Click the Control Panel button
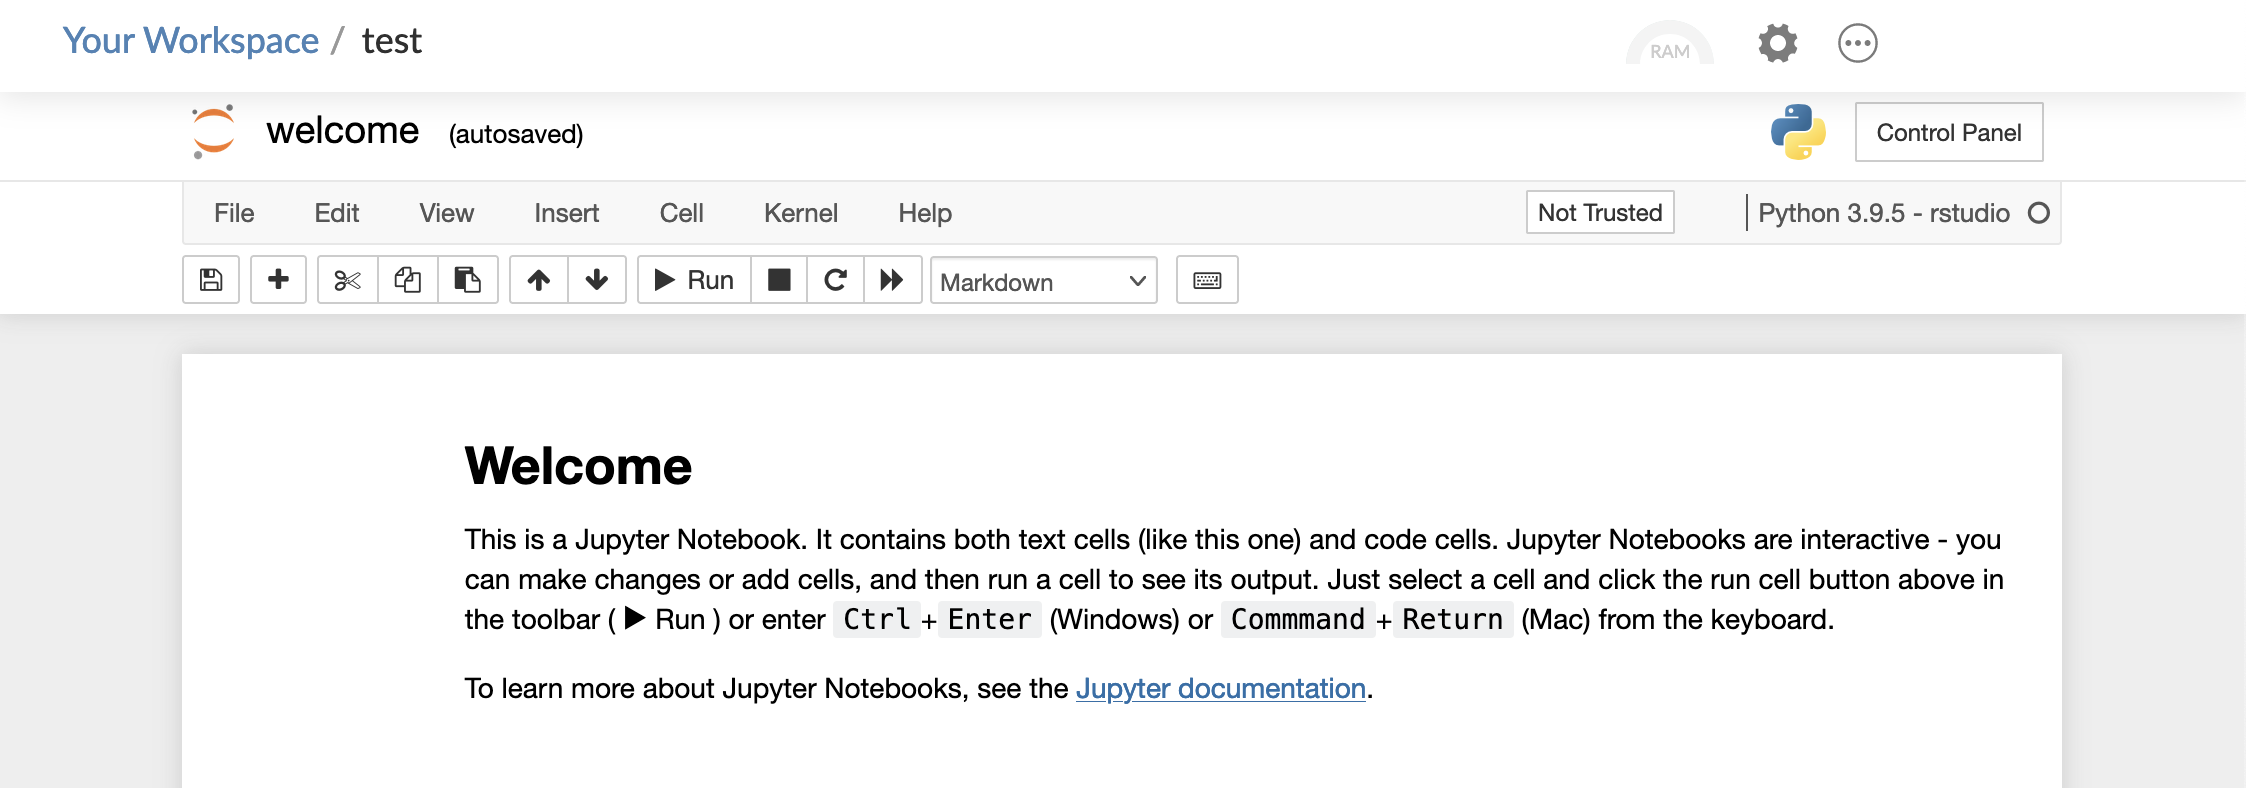This screenshot has width=2246, height=788. (x=1948, y=132)
